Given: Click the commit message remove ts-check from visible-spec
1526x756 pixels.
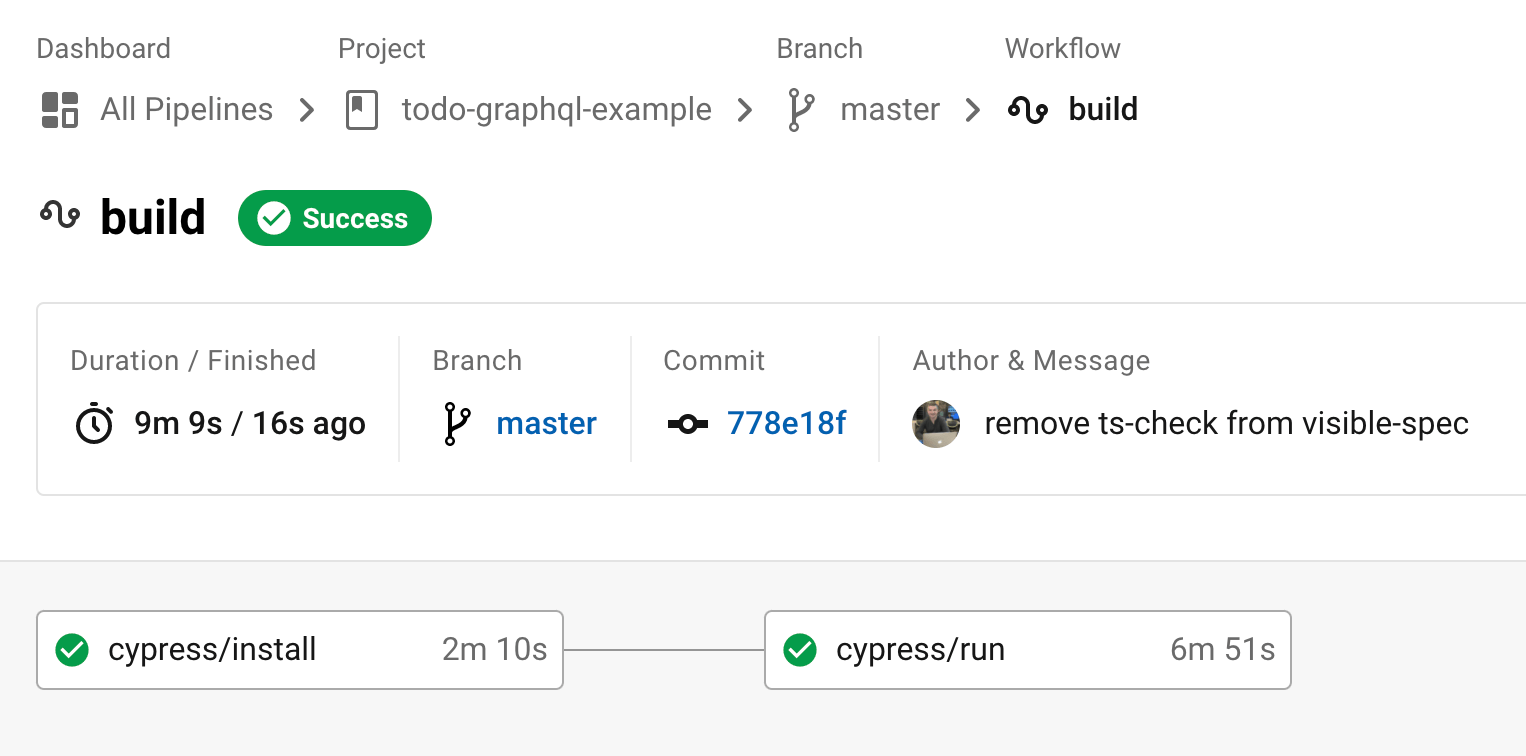Looking at the screenshot, I should click(1227, 424).
